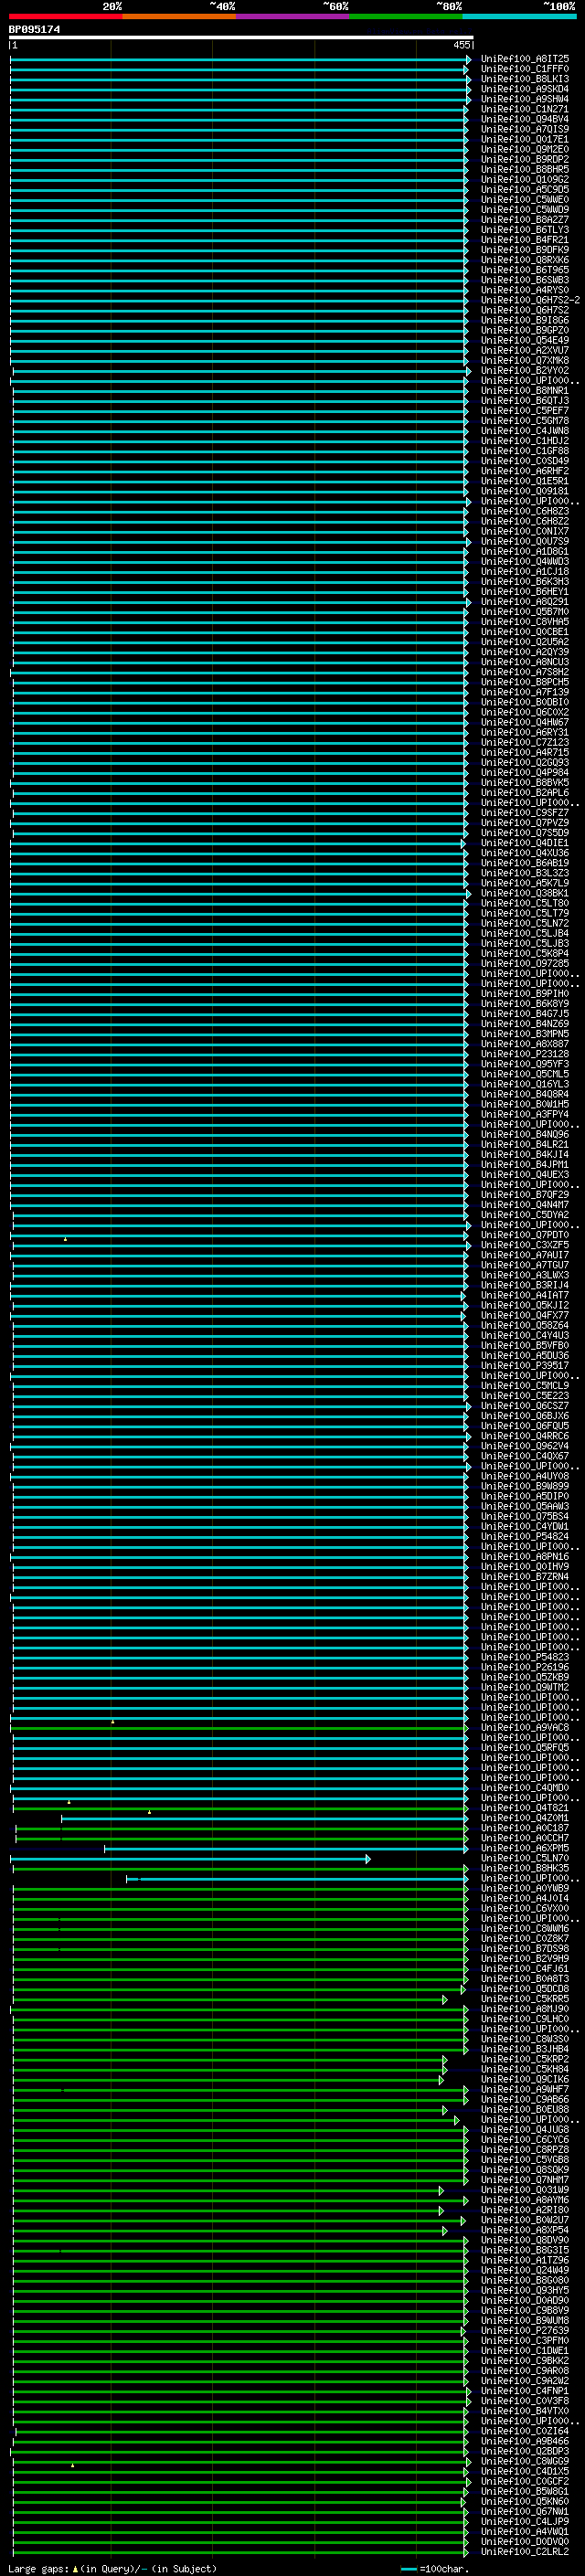Select hit label UniRef100_Q4WWD3
Screen dimensions: 585x2576
[x=525, y=562]
